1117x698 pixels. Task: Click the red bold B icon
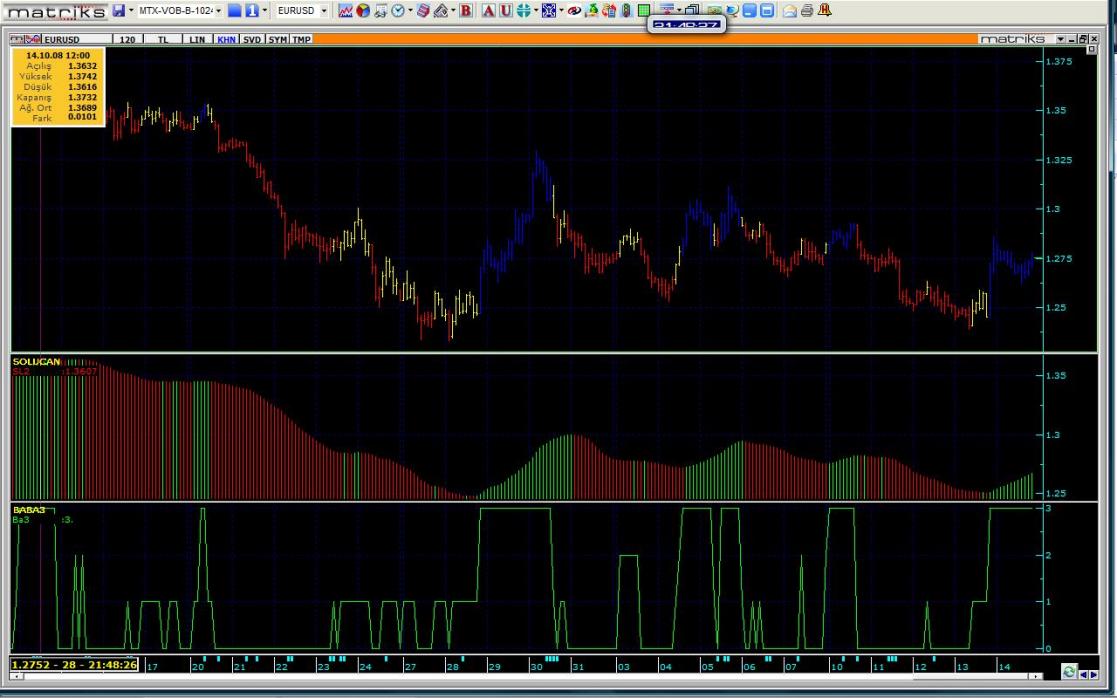click(465, 10)
